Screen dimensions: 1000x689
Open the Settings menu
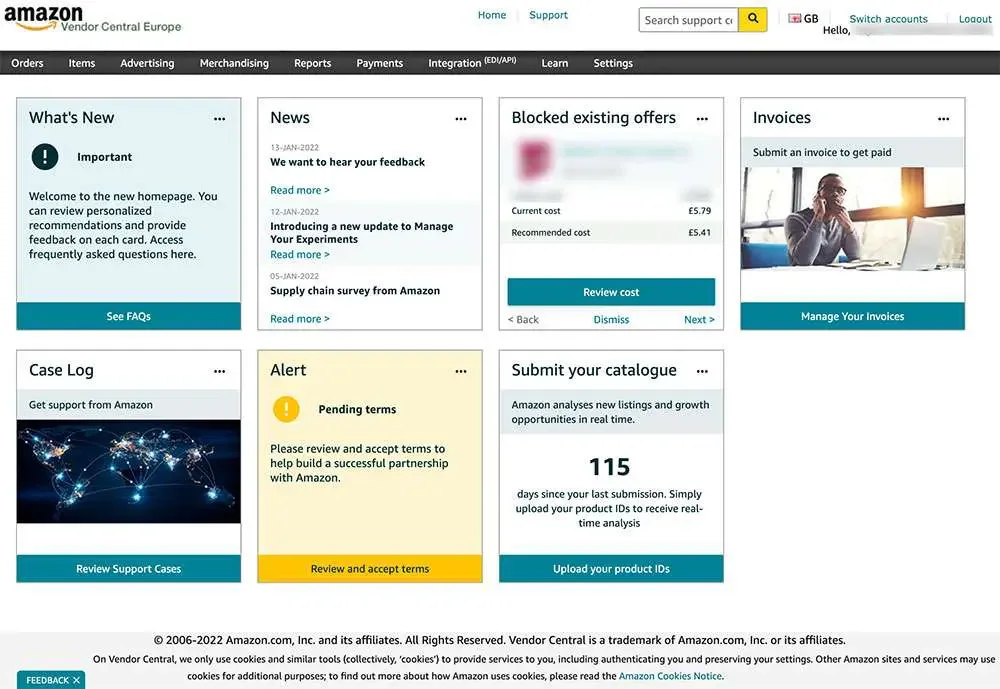(613, 63)
